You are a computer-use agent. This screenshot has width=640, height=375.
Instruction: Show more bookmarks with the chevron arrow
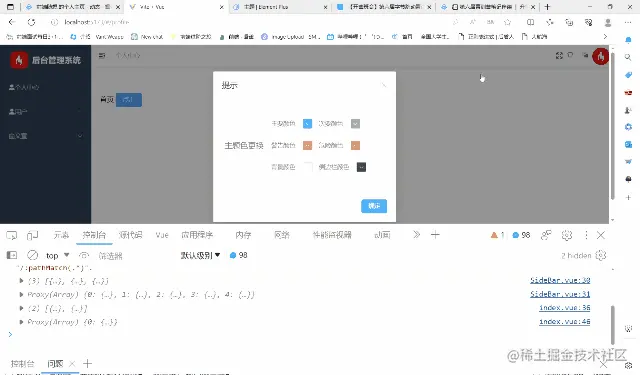[605, 37]
